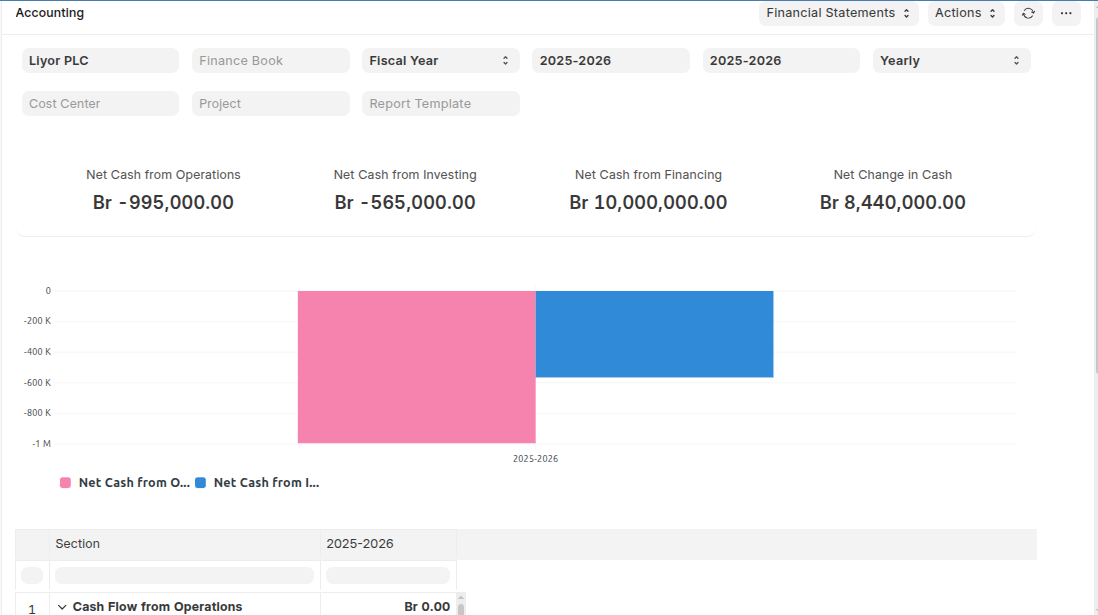Click the refresh report icon
The image size is (1098, 615).
click(x=1028, y=13)
